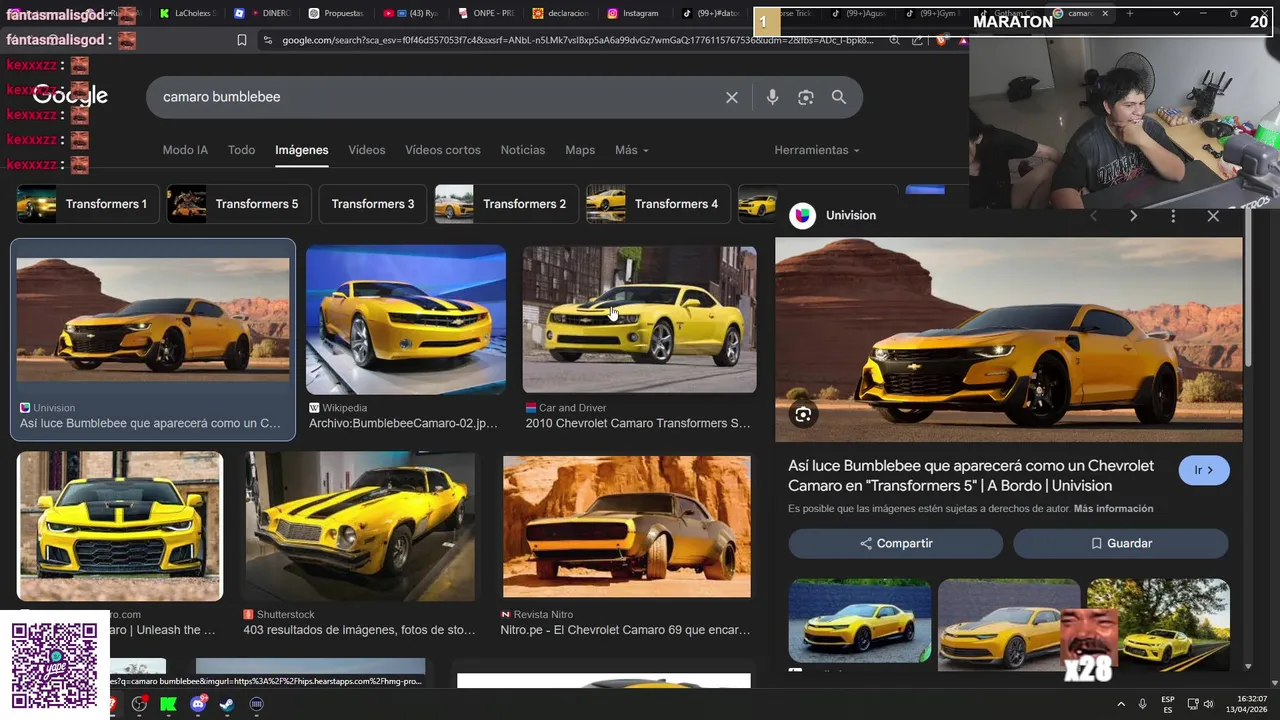Open three-dot options in image preview panel
Image resolution: width=1280 pixels, height=720 pixels.
(1173, 216)
